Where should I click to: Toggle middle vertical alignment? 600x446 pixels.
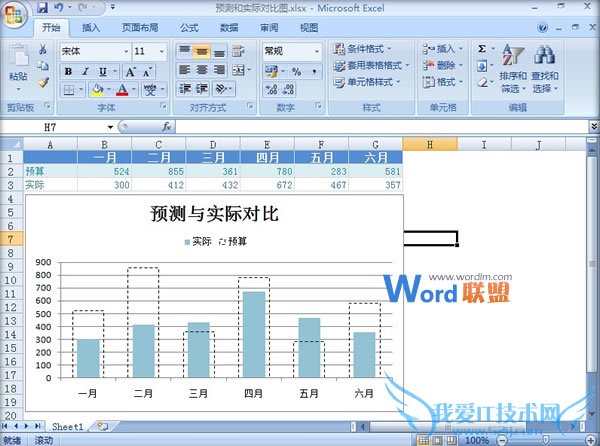pyautogui.click(x=202, y=51)
